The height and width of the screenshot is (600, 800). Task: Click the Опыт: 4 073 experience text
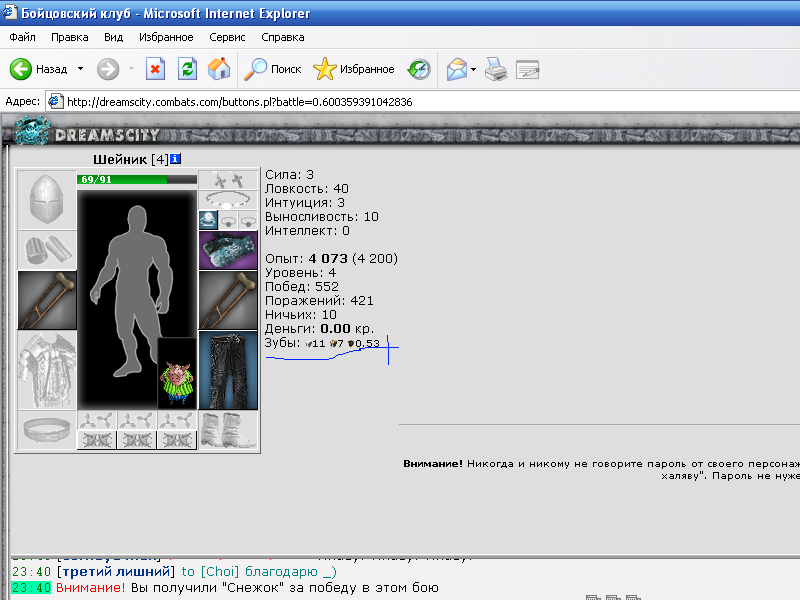tap(306, 259)
